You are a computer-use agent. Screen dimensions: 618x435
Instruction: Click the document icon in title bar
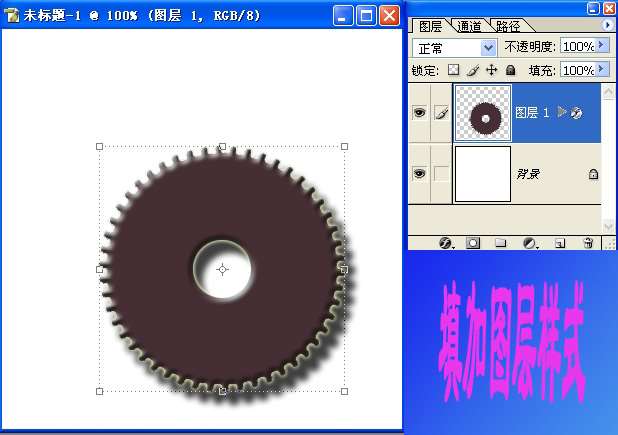pyautogui.click(x=12, y=15)
